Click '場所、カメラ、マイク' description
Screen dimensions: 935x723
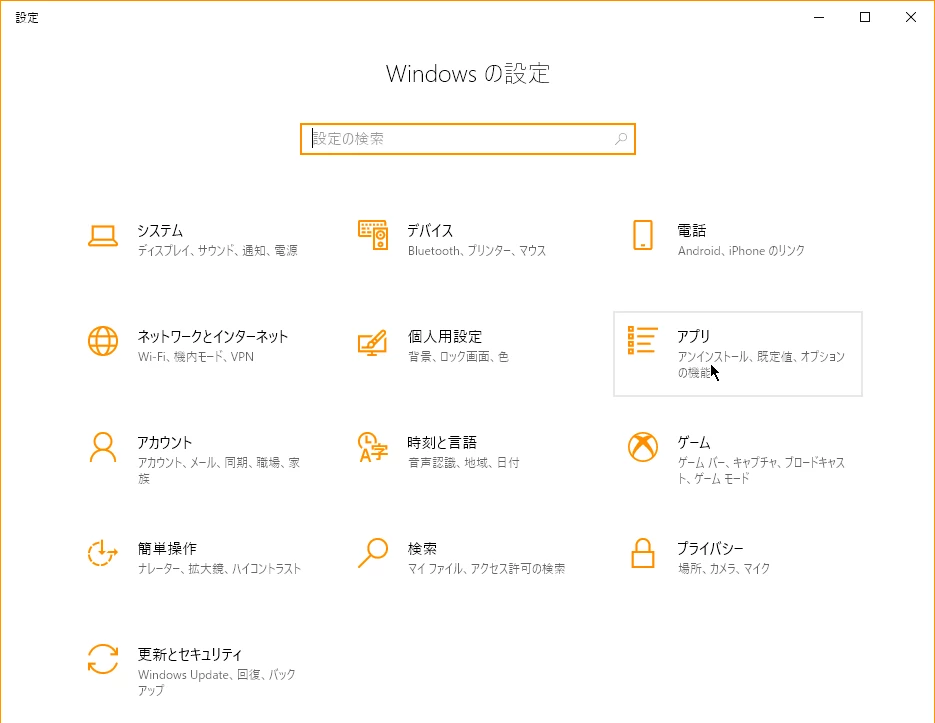(x=723, y=568)
